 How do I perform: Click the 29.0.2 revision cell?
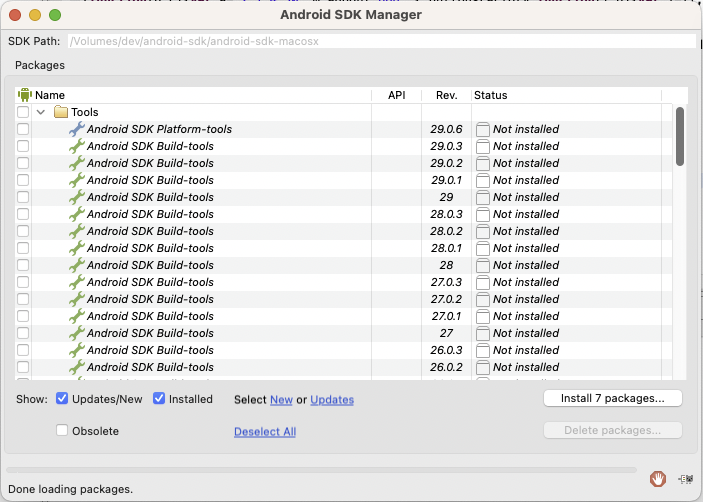(446, 163)
